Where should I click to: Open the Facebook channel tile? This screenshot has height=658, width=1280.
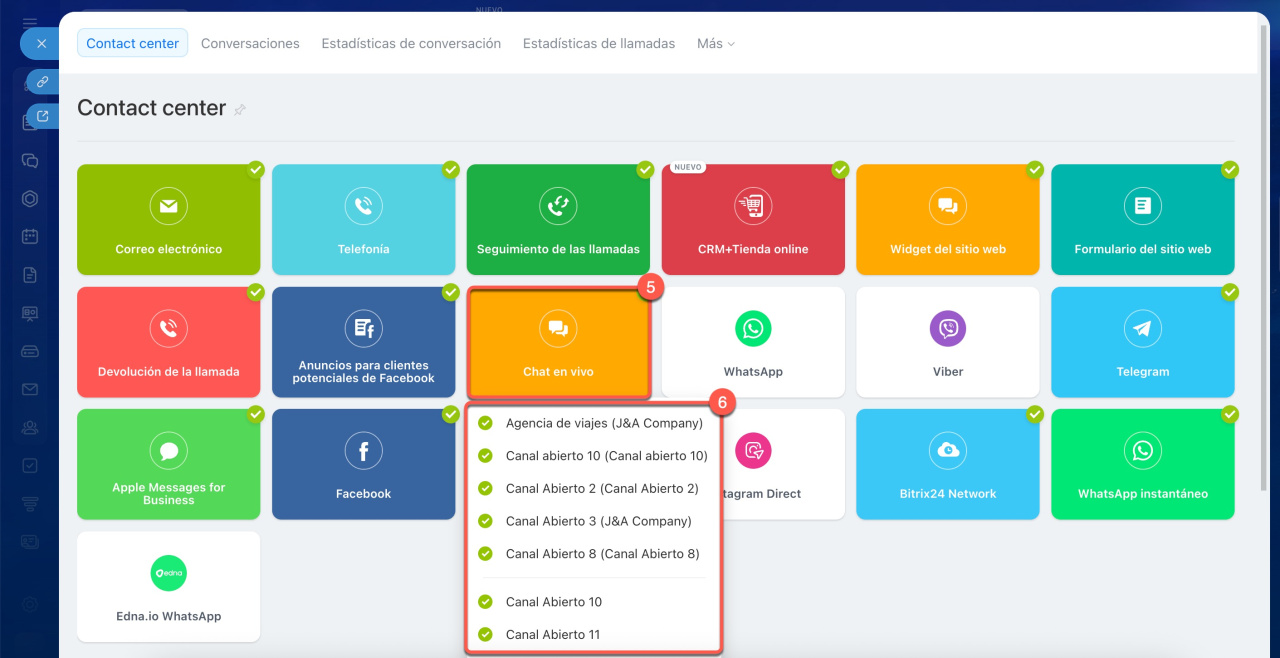point(363,464)
